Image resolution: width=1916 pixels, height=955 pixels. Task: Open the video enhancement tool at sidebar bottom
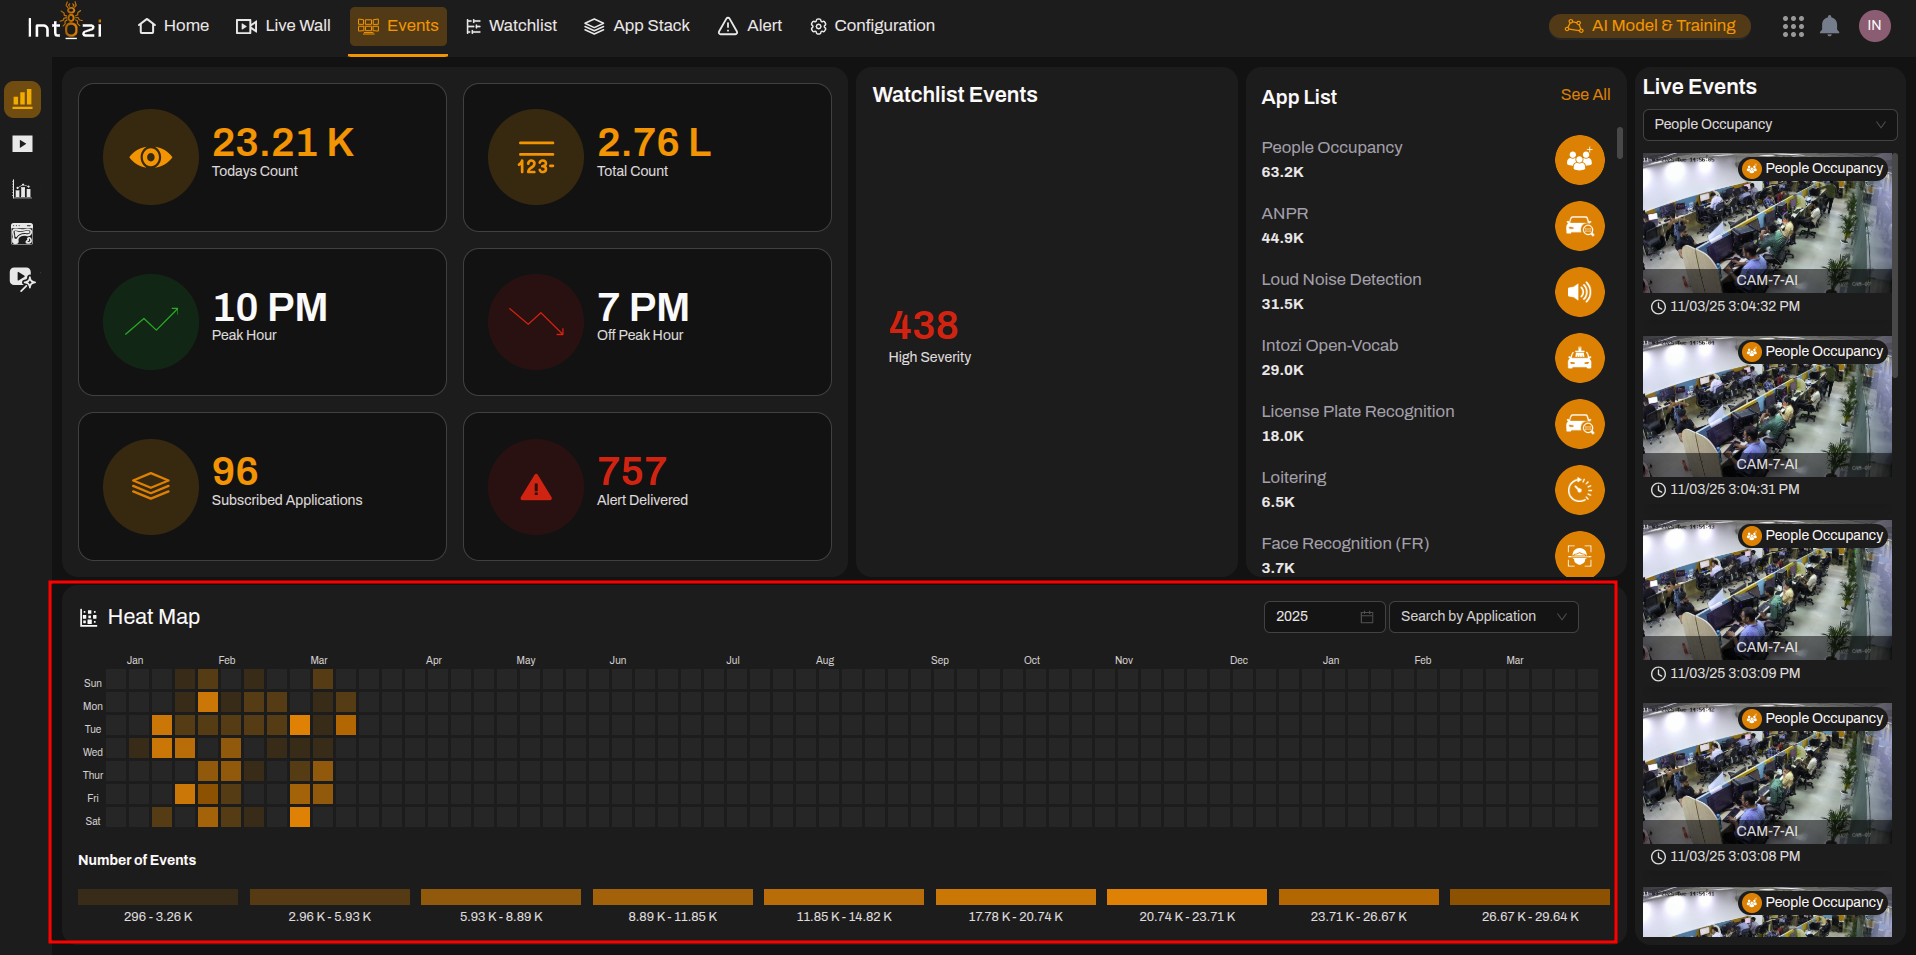coord(22,279)
